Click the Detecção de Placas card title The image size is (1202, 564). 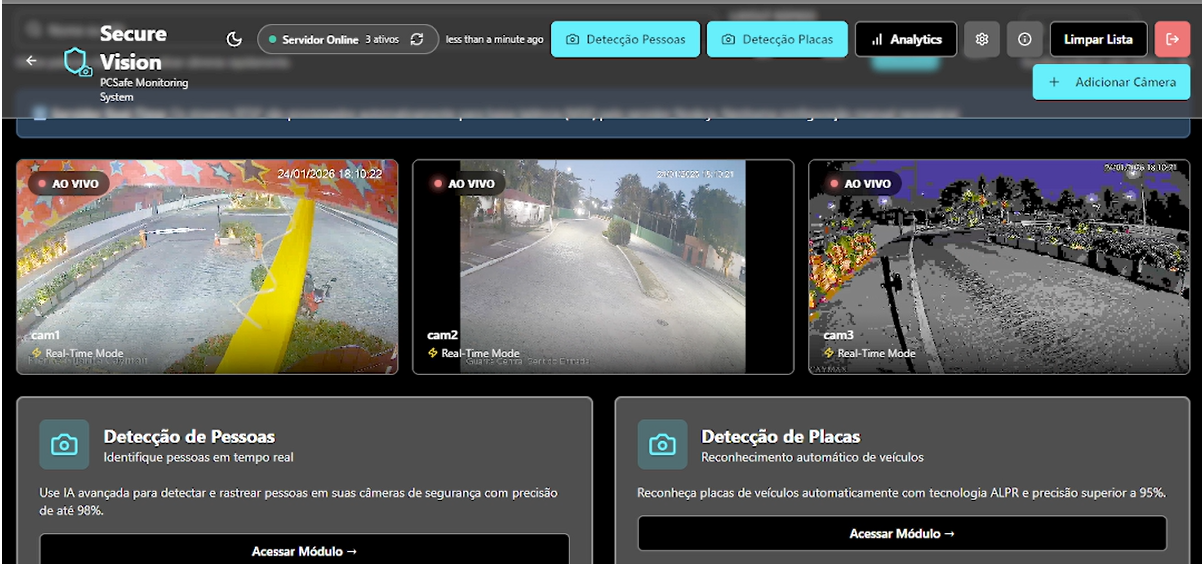tap(781, 436)
